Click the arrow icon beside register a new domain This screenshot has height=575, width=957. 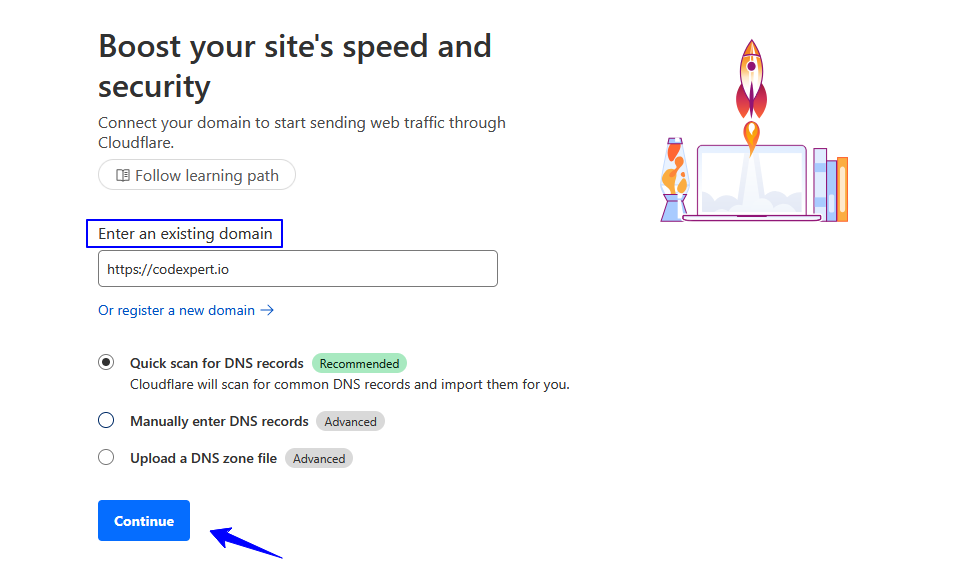267,310
